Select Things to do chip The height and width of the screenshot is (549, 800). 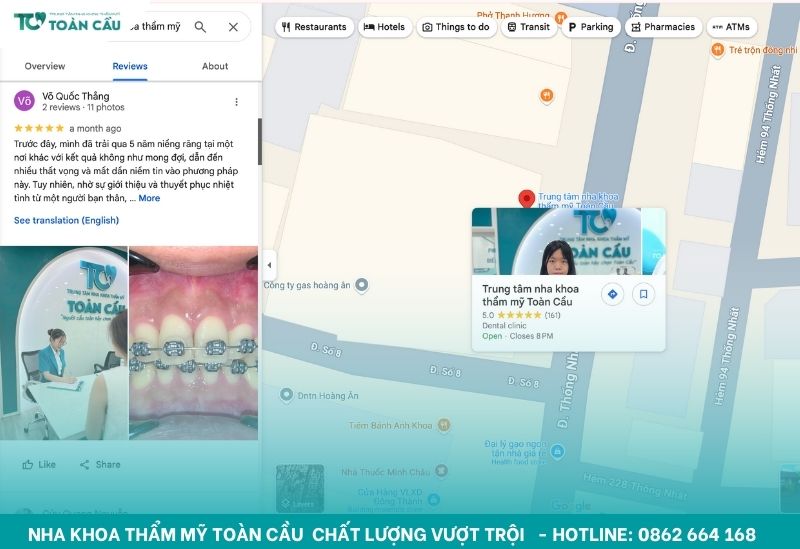coord(456,27)
